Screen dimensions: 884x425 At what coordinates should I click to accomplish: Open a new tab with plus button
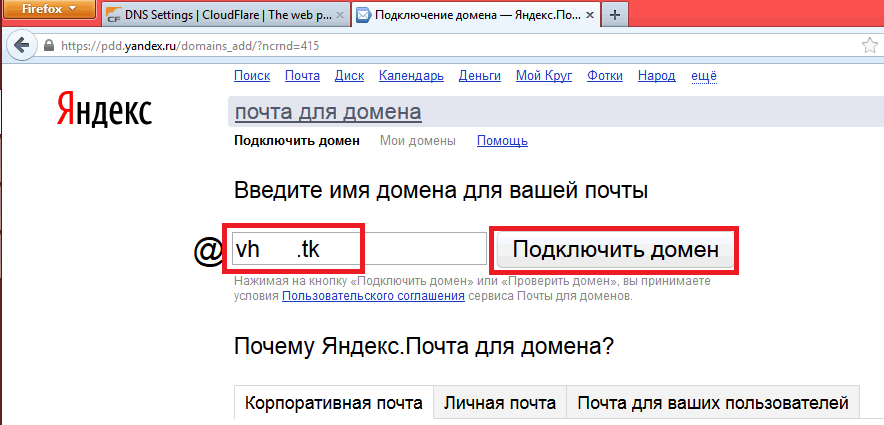pos(613,16)
